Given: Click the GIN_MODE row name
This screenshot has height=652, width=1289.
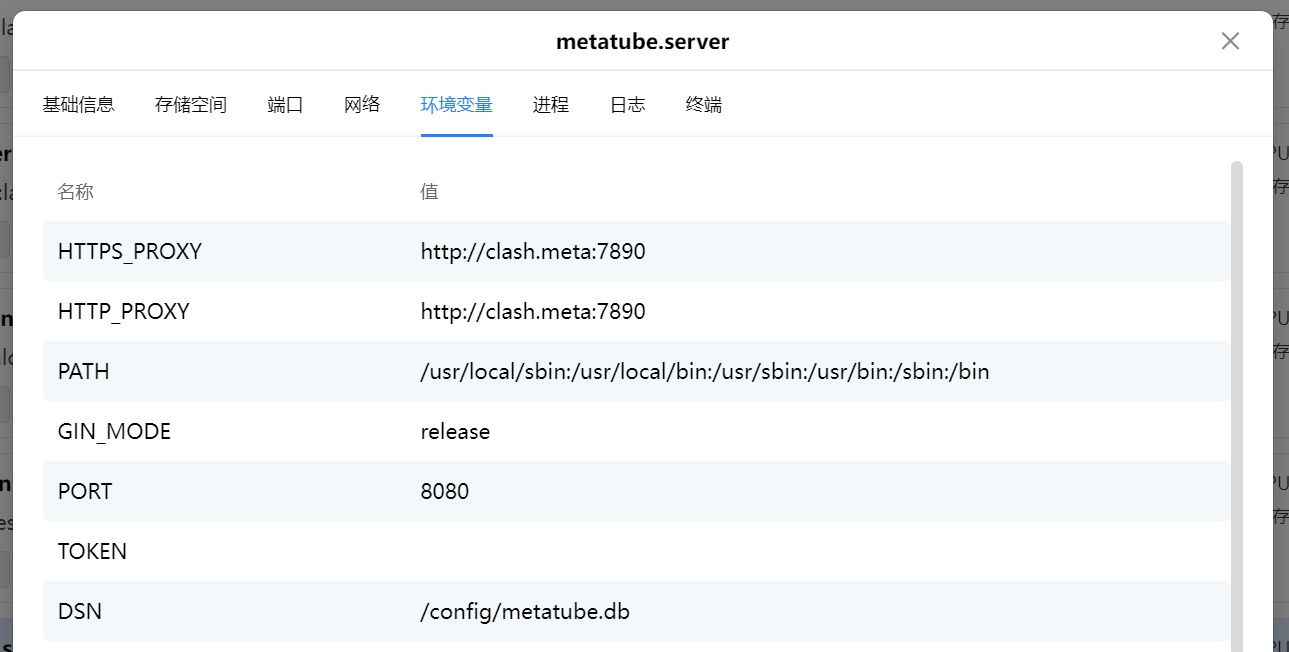Looking at the screenshot, I should coord(114,432).
